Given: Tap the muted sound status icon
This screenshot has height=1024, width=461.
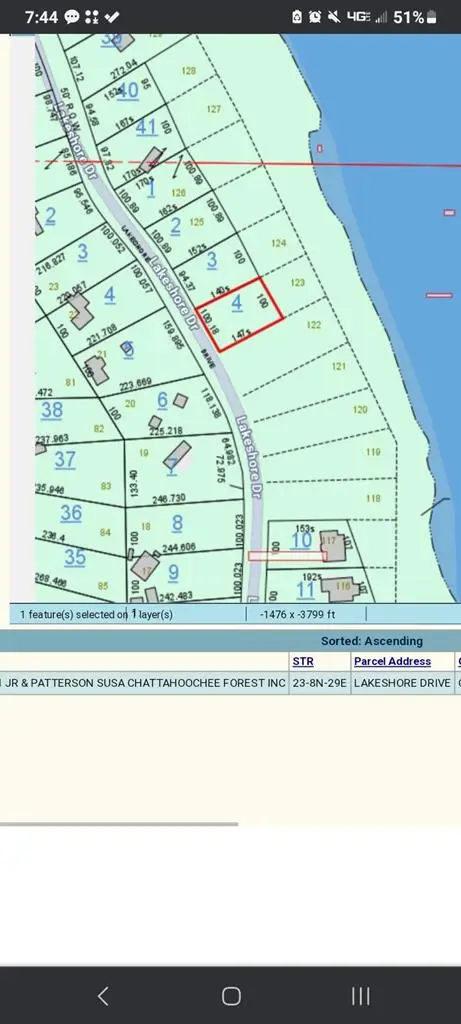Looking at the screenshot, I should tap(335, 17).
